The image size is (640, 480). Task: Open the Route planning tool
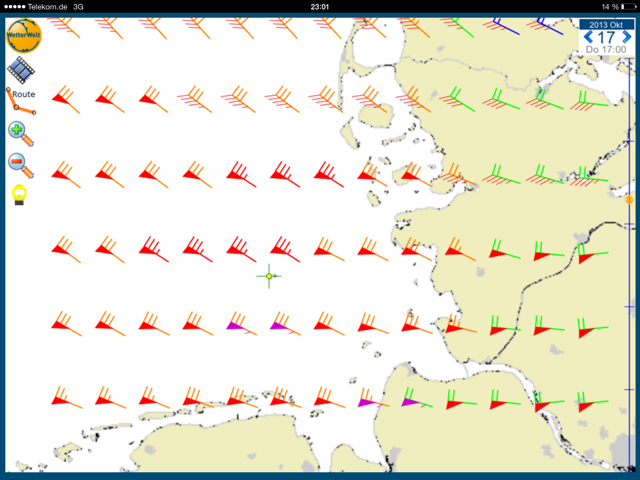(18, 101)
